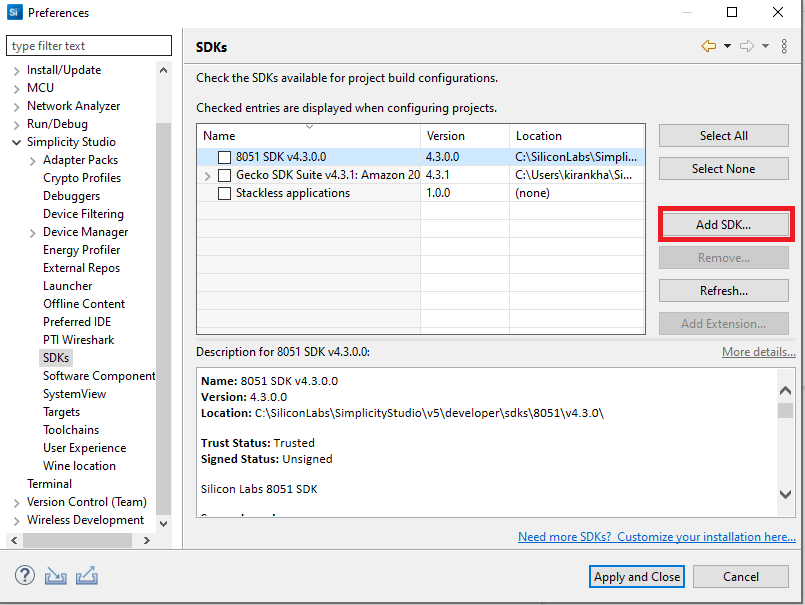
Task: Click the export preferences icon
Action: (87, 576)
